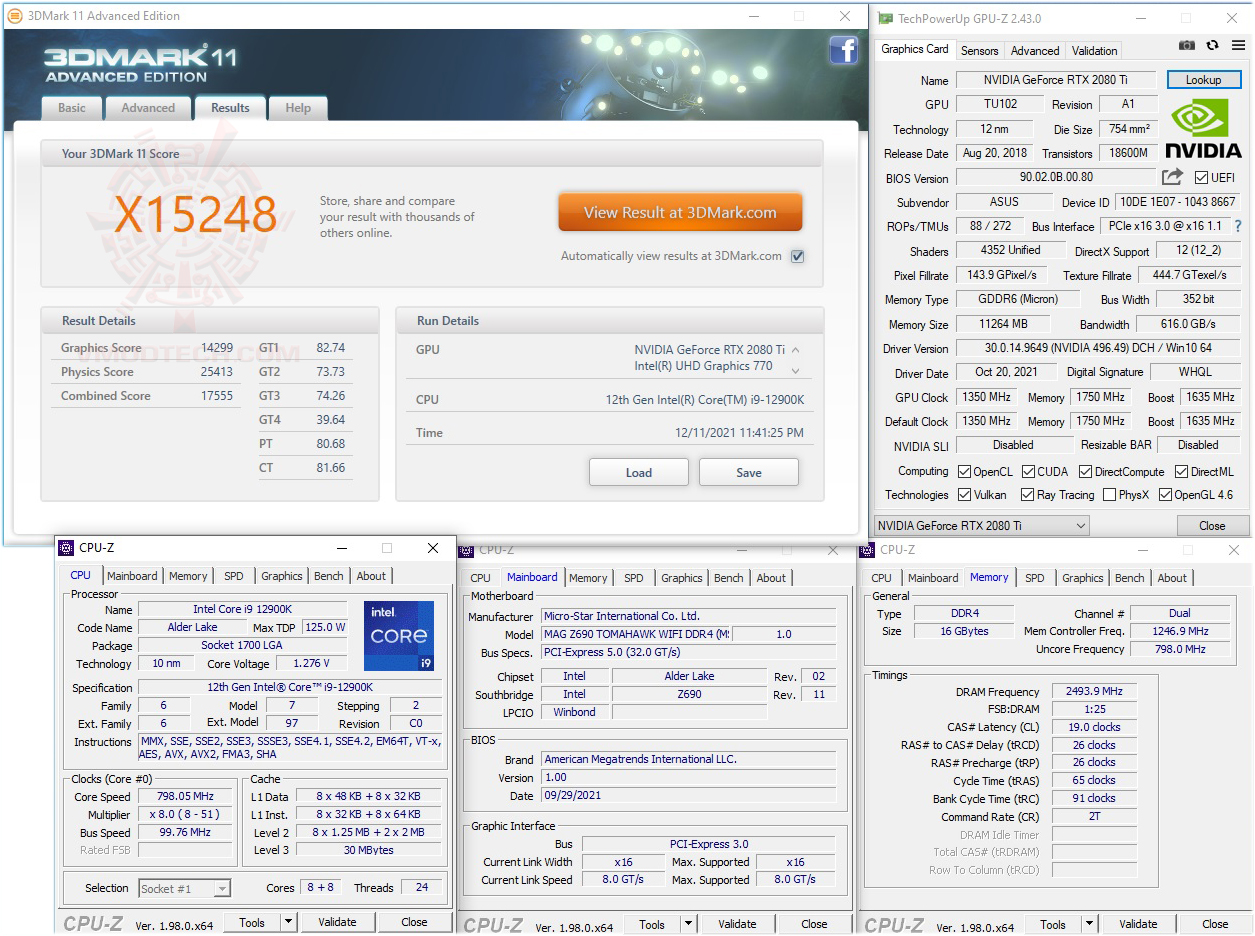Screen dimensions: 1255x936
Task: Expand Tools dropdown arrow in CPU-Z Memory window
Action: click(x=1089, y=924)
